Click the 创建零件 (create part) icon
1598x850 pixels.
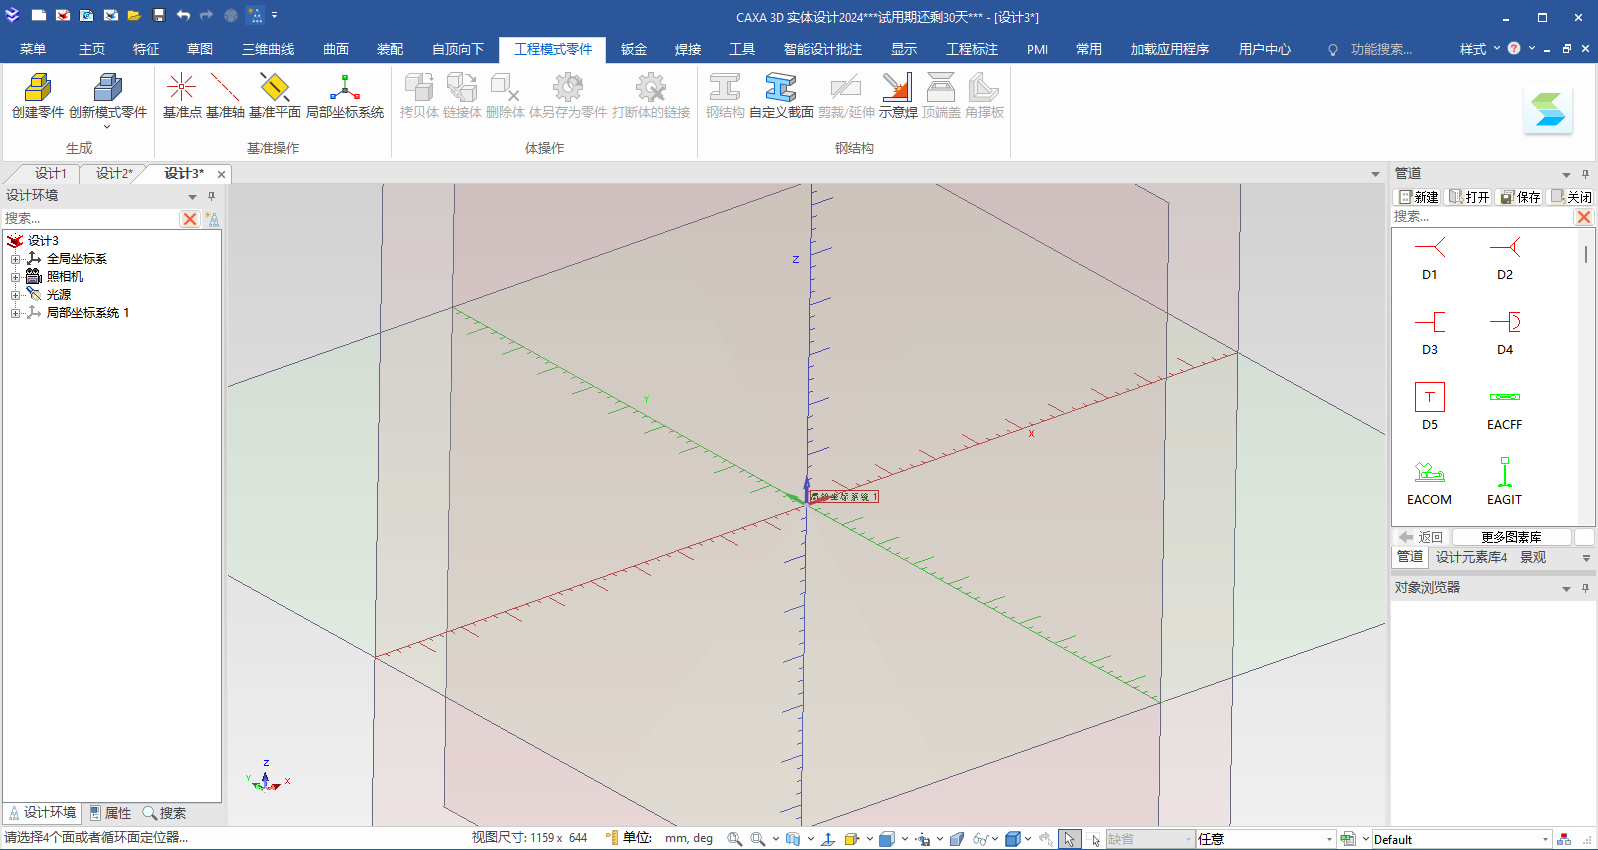coord(38,89)
